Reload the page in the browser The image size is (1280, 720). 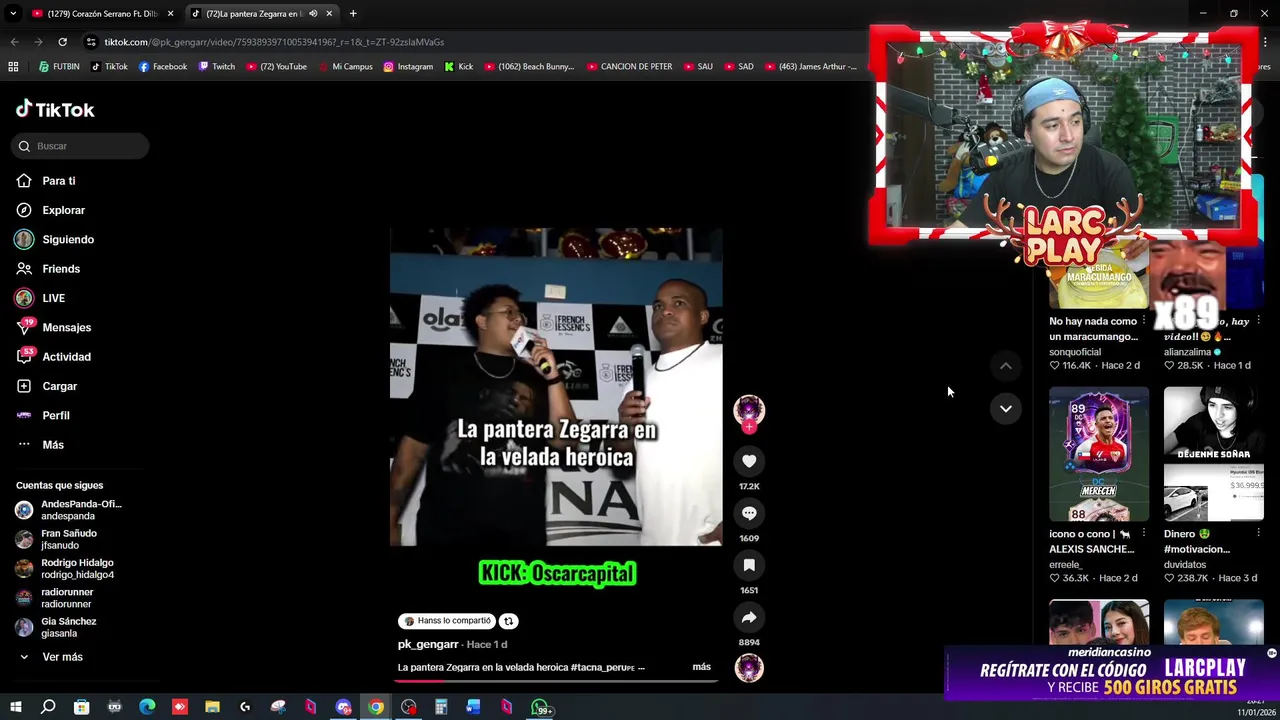click(62, 42)
